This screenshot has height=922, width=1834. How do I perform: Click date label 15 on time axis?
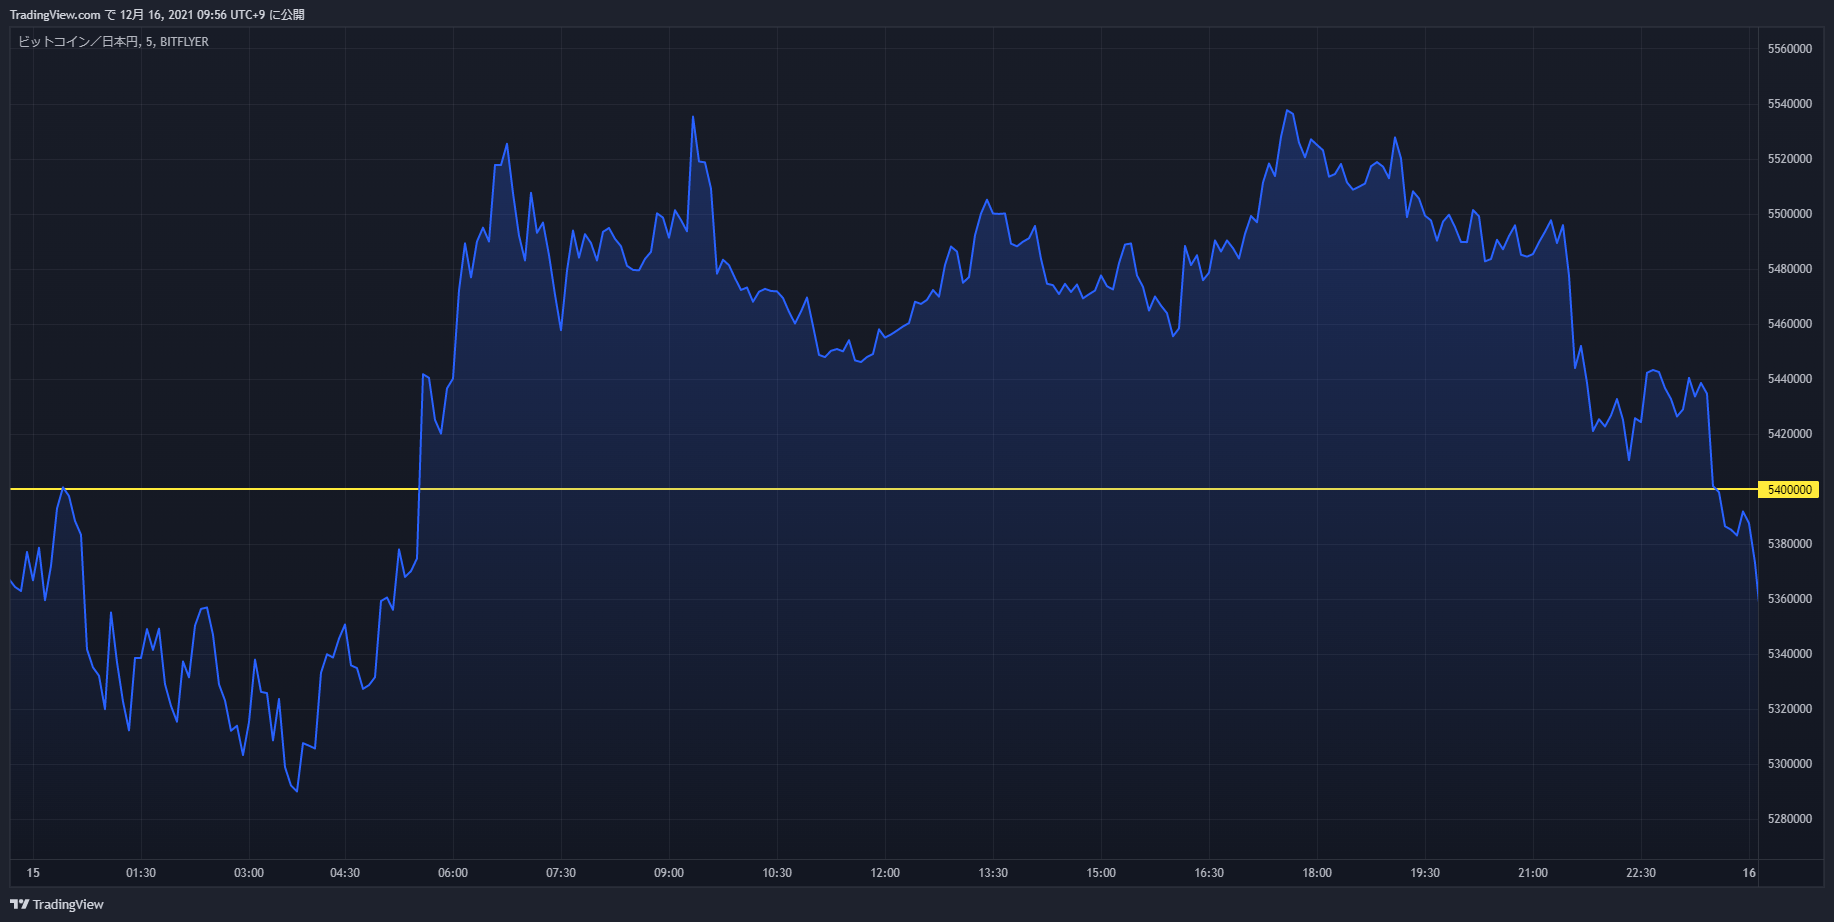click(33, 873)
